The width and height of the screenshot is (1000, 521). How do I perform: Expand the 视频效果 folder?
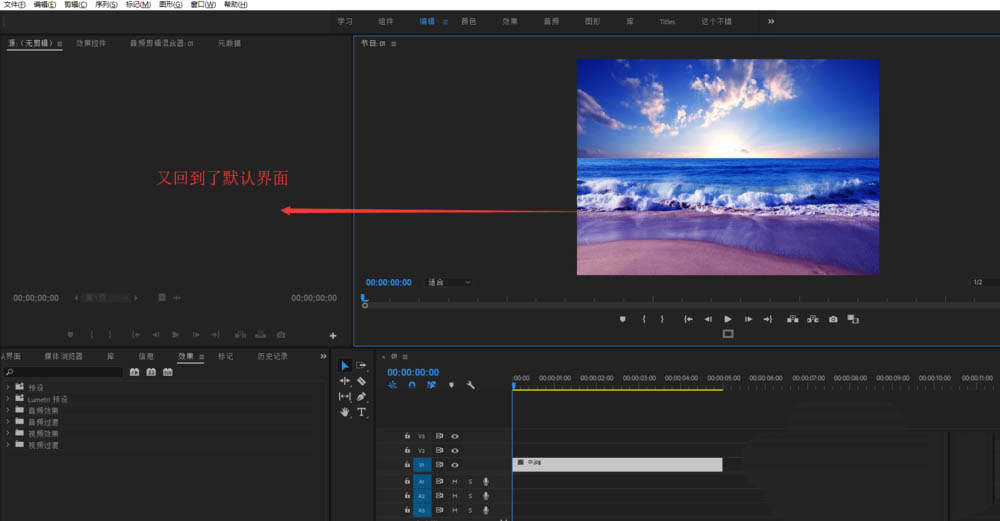8,433
